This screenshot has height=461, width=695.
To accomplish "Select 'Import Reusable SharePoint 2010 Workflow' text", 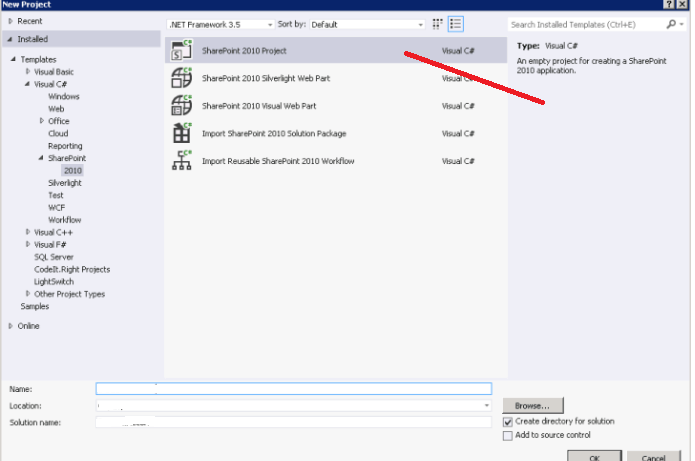I will coord(278,161).
